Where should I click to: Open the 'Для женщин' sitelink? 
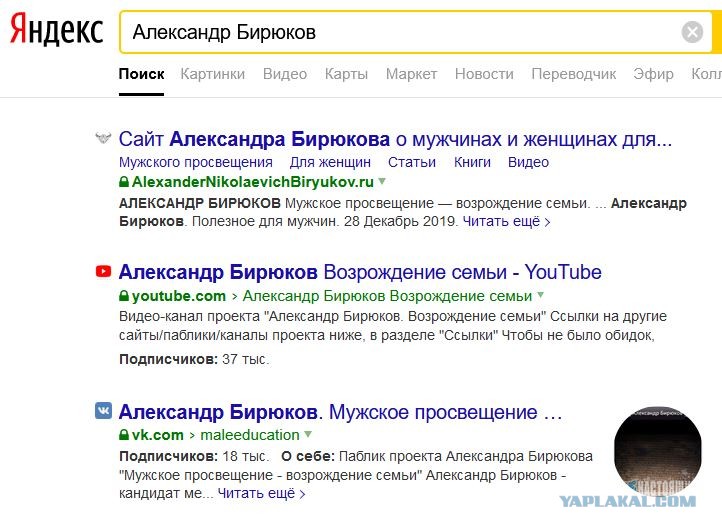(x=330, y=162)
